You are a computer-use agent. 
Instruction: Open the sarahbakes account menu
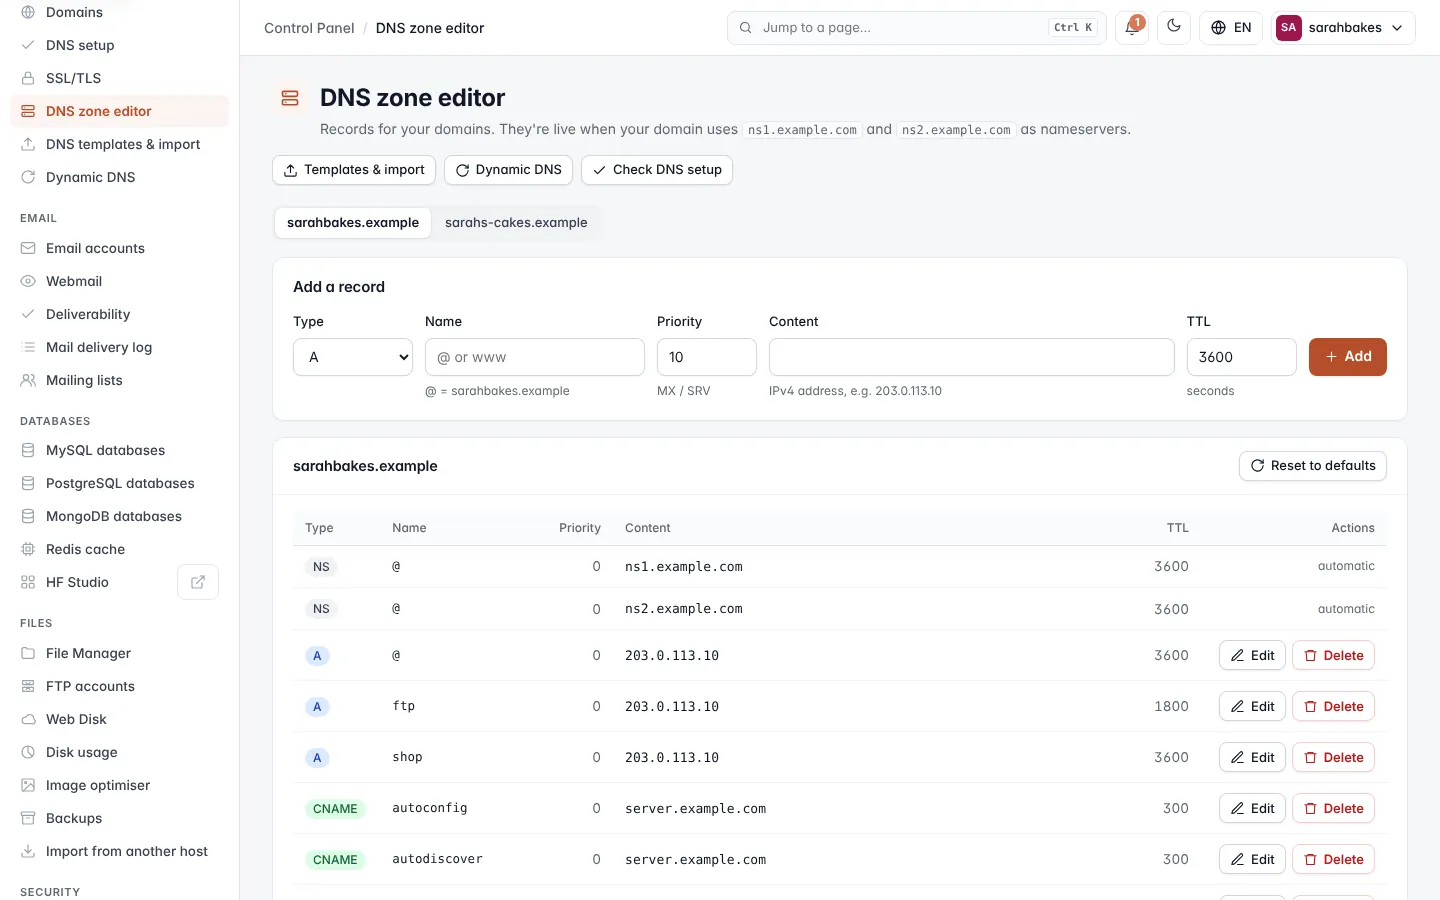1343,28
